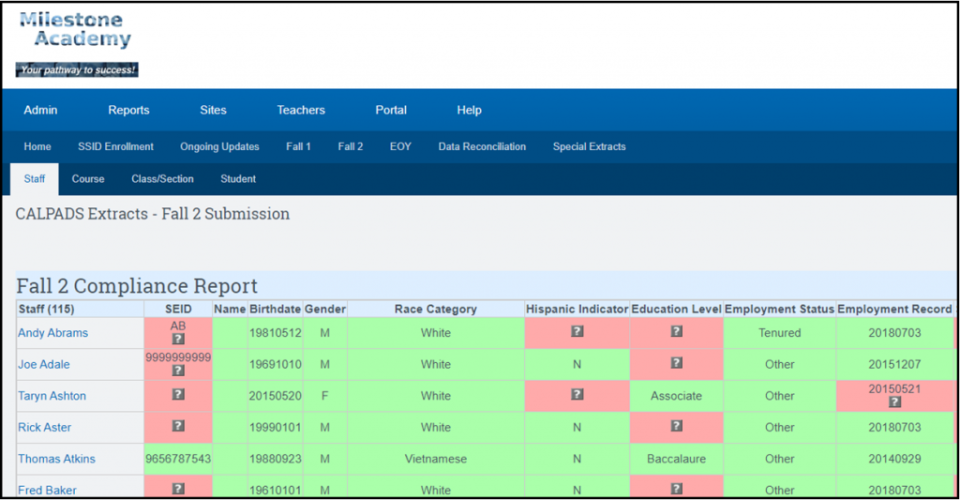Click the question mark under employment record 20150521
Image resolution: width=960 pixels, height=500 pixels.
pyautogui.click(x=894, y=401)
